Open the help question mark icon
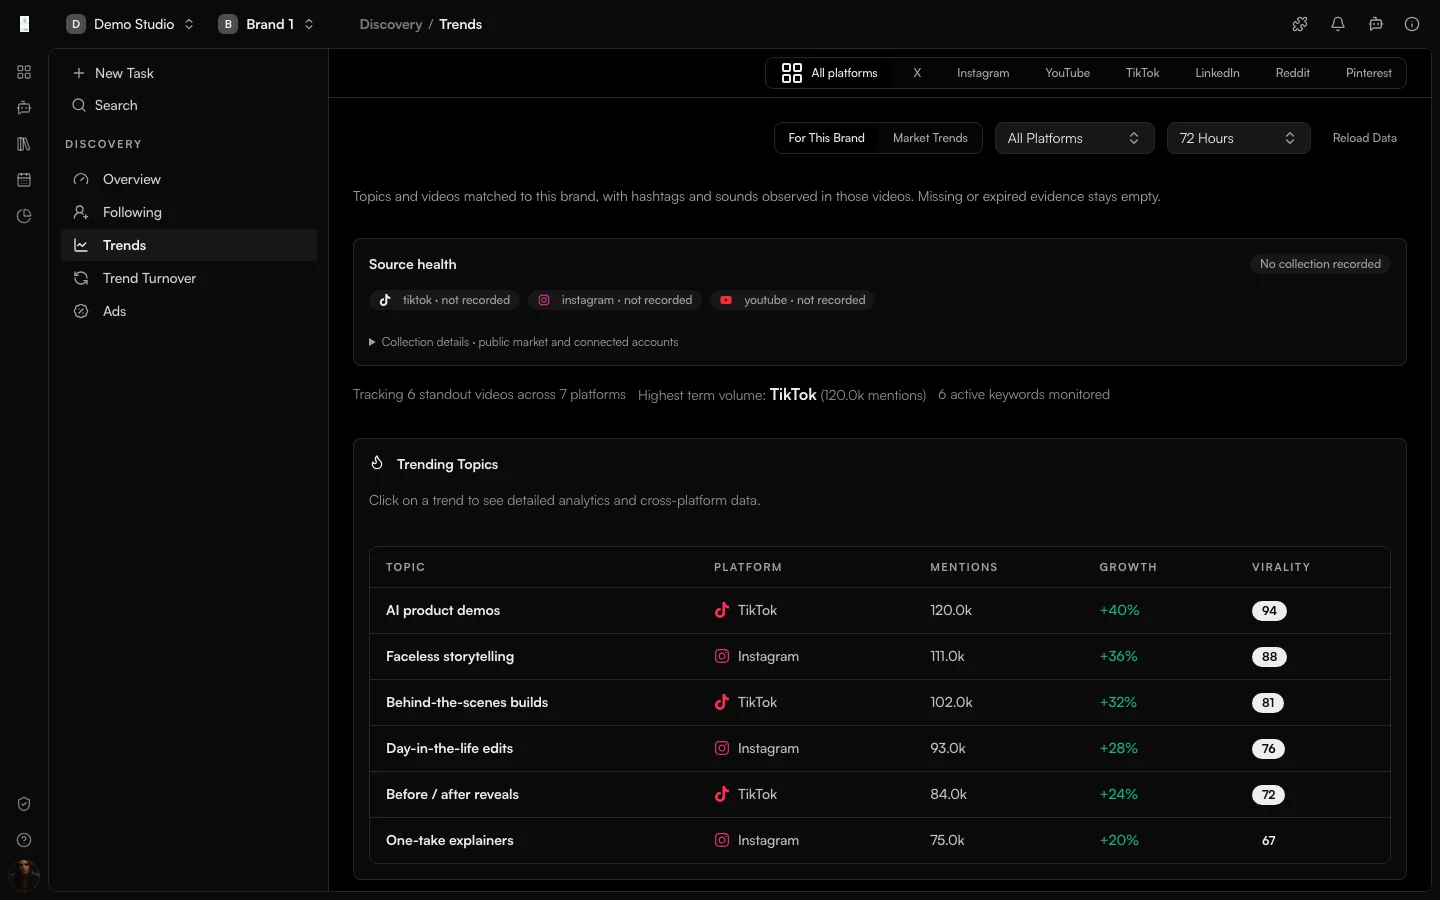This screenshot has height=900, width=1440. [x=24, y=840]
